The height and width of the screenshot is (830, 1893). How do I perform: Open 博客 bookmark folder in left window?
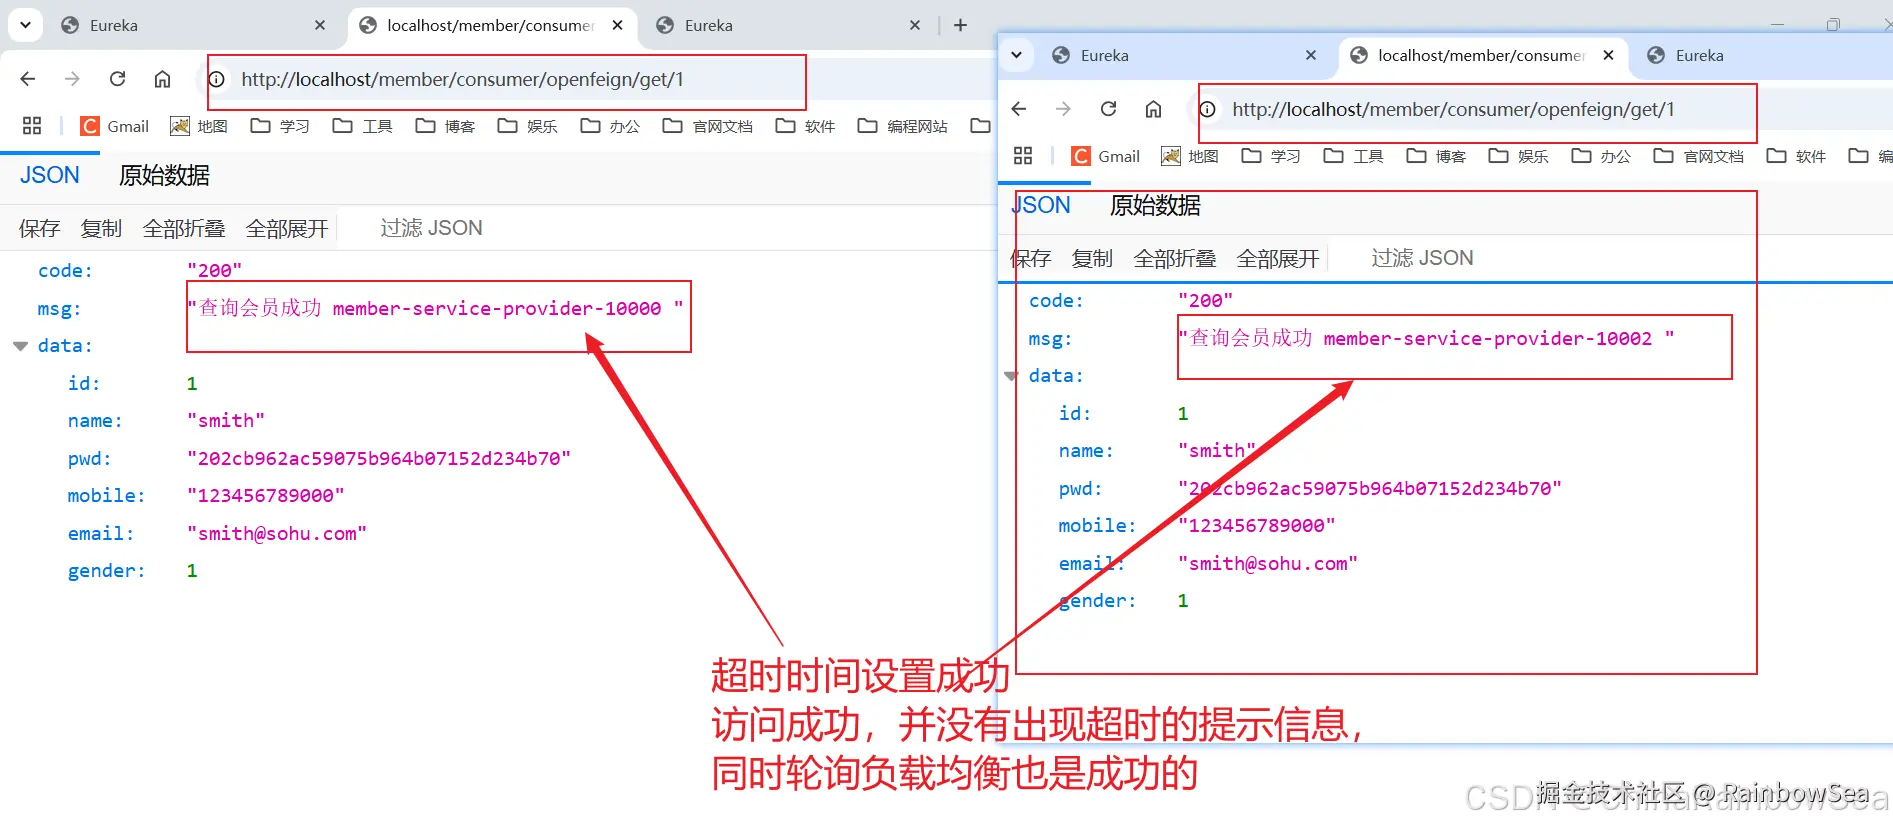click(446, 126)
